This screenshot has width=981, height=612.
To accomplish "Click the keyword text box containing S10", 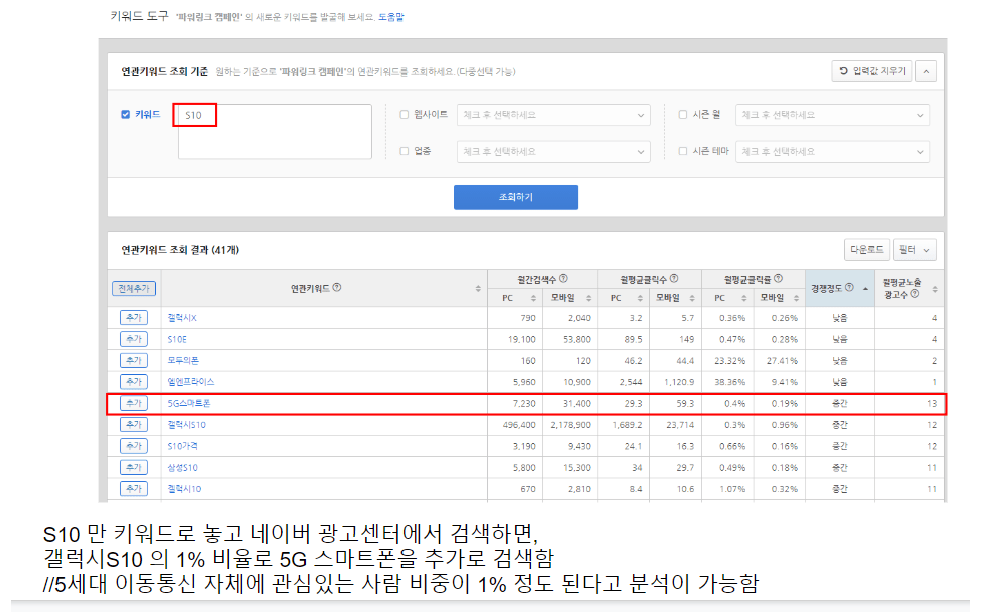I will click(273, 130).
